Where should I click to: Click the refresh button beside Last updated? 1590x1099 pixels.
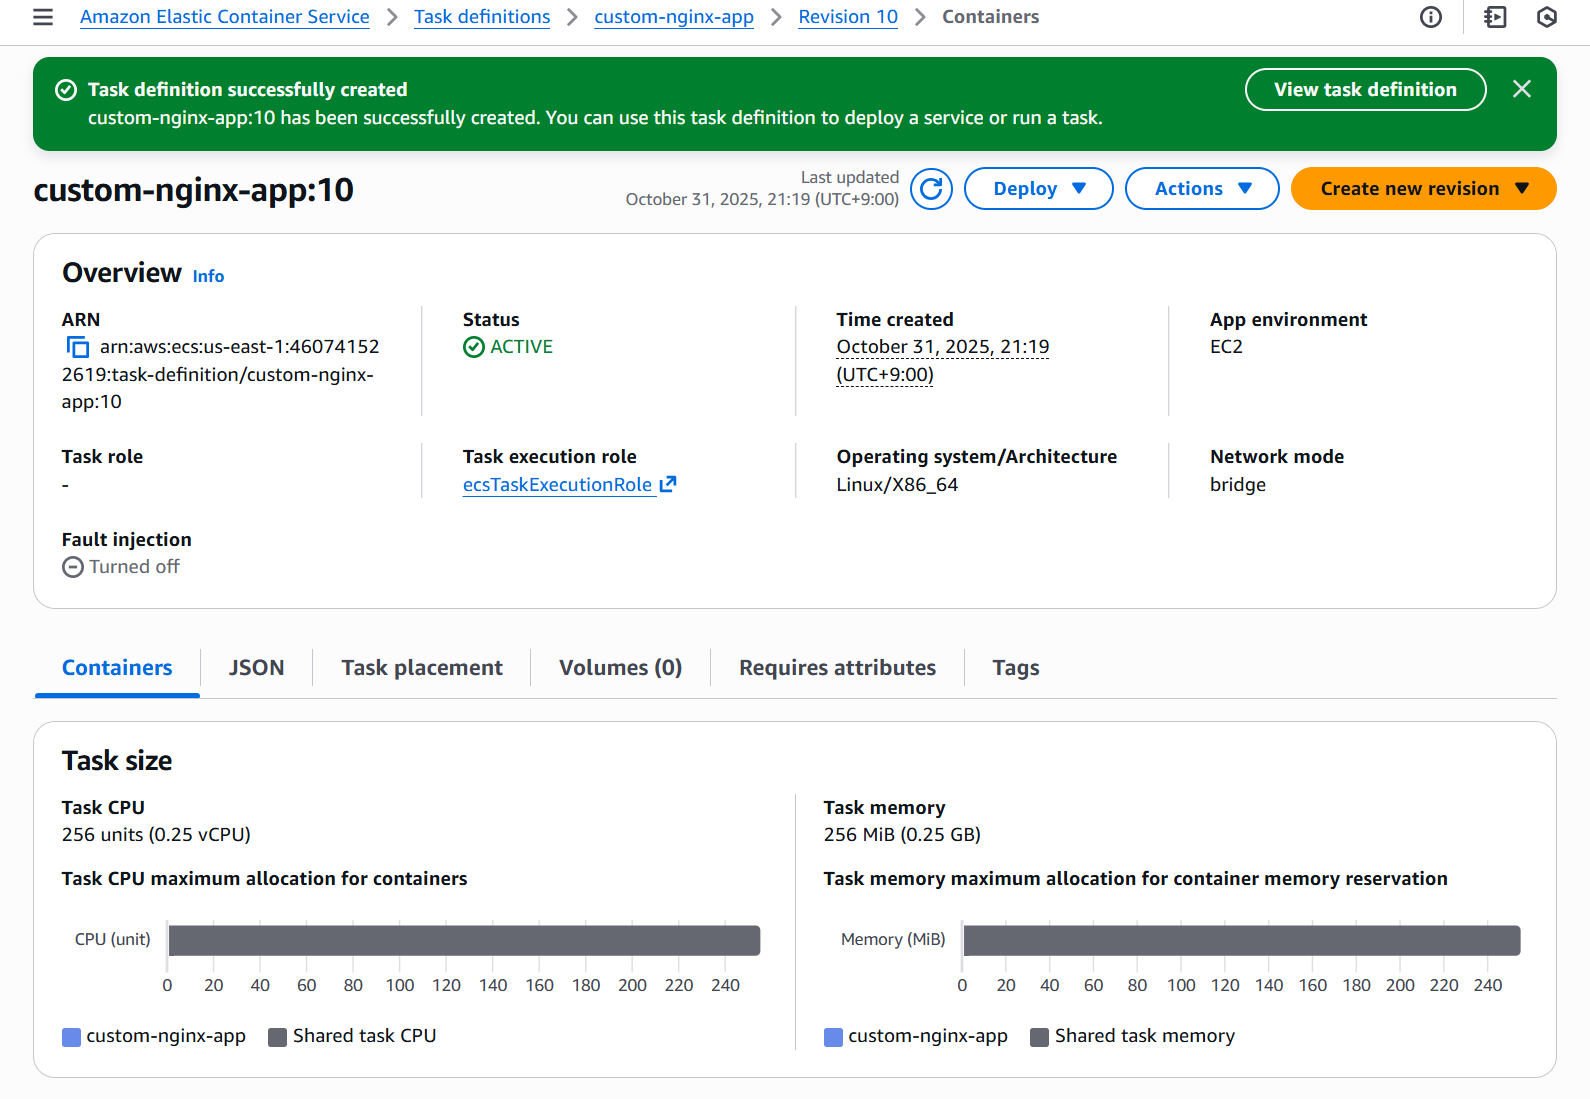tap(931, 189)
